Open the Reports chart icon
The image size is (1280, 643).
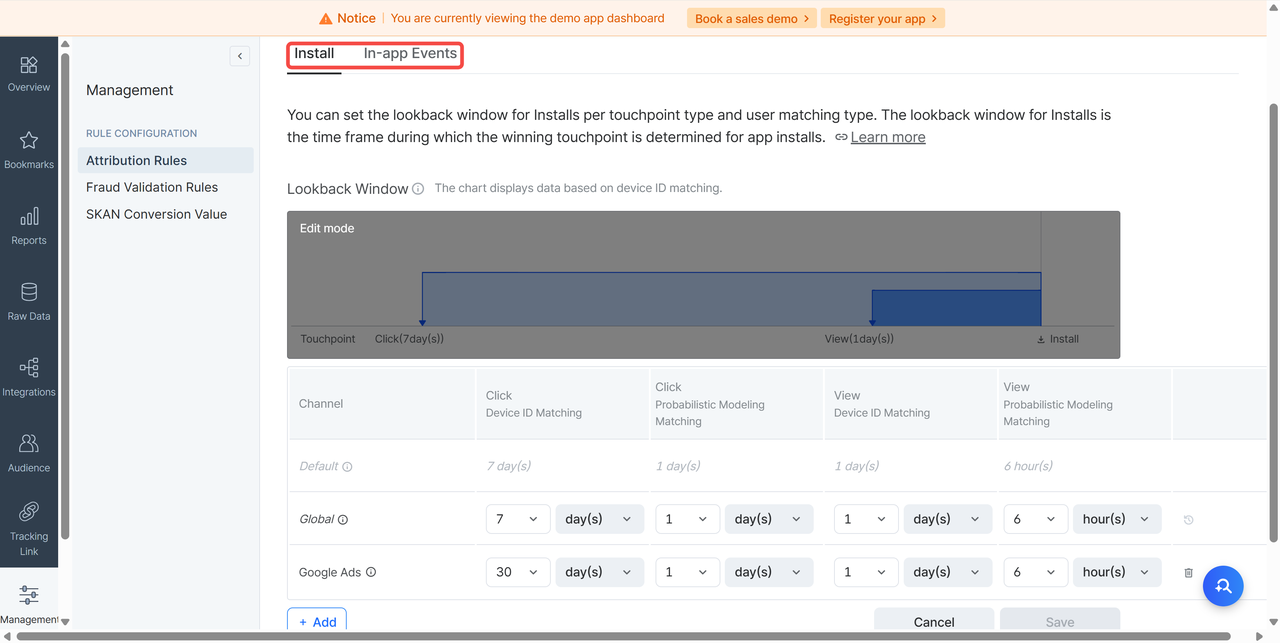coord(29,217)
